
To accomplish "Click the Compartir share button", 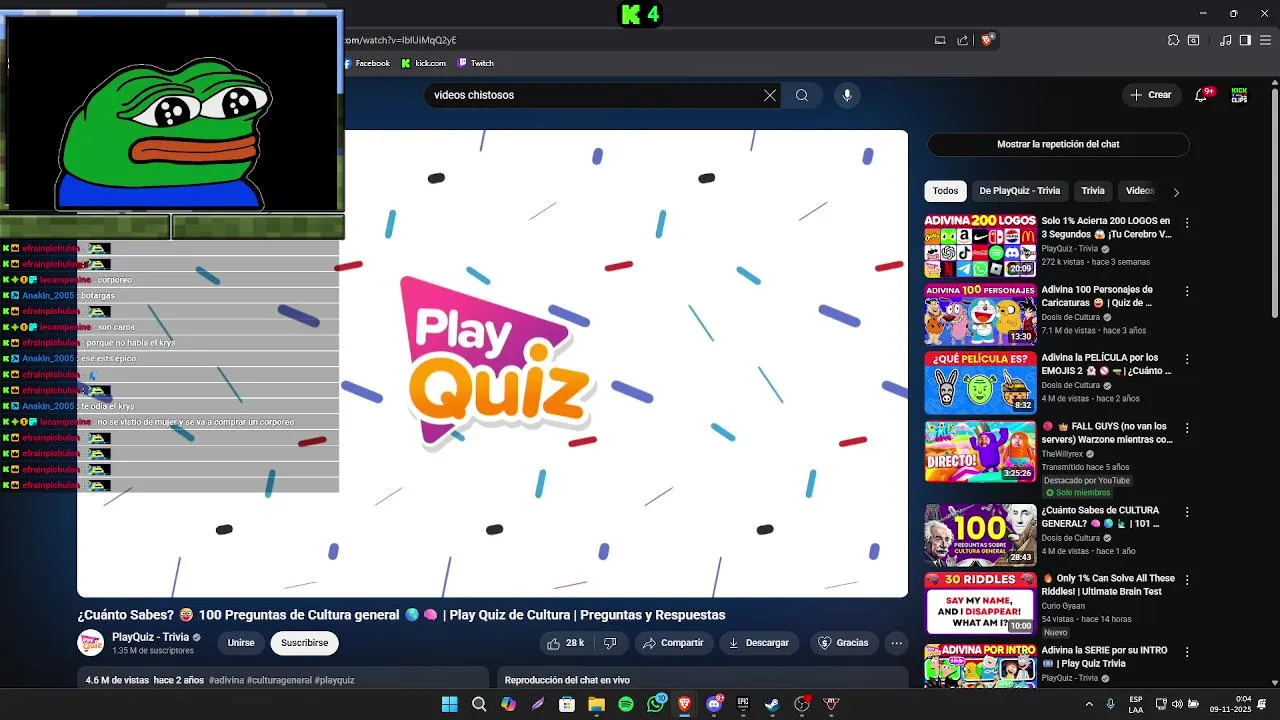I will click(672, 643).
